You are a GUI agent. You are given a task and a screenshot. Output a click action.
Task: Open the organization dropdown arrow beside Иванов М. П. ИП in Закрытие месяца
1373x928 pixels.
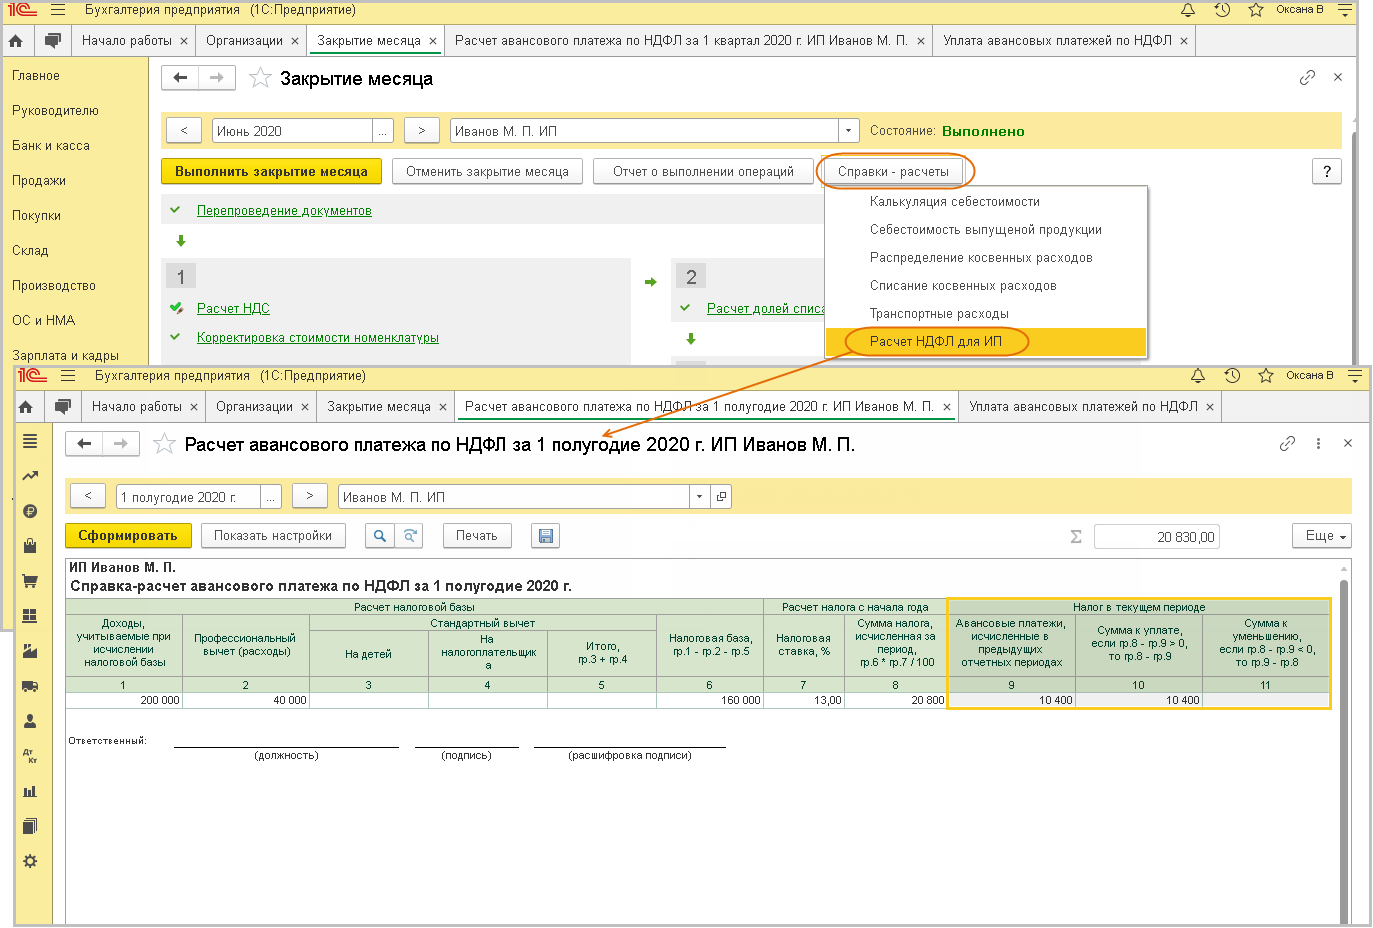(x=848, y=131)
